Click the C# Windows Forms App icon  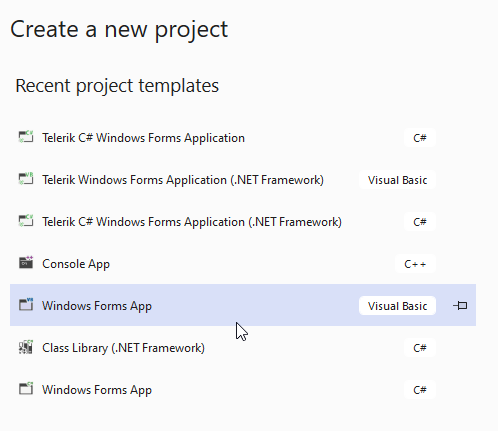pos(26,389)
